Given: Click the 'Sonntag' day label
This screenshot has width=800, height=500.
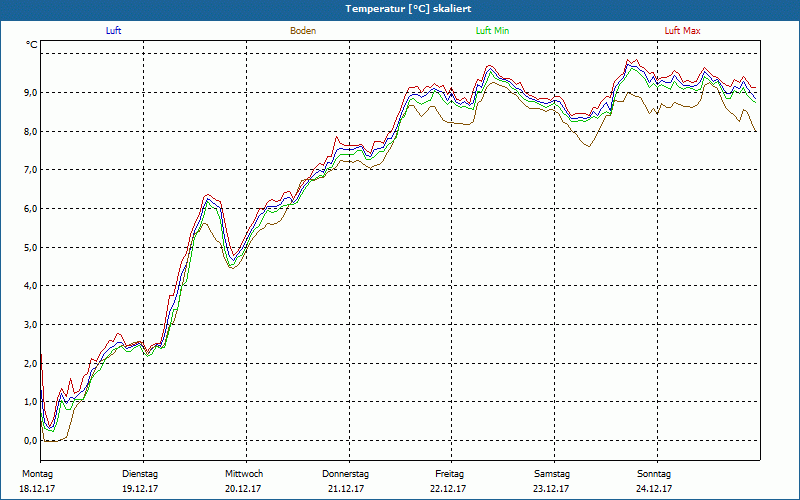Looking at the screenshot, I should pyautogui.click(x=654, y=474).
